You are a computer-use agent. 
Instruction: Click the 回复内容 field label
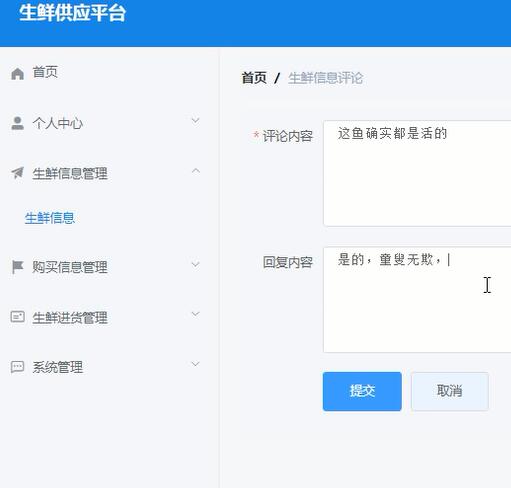(x=288, y=262)
